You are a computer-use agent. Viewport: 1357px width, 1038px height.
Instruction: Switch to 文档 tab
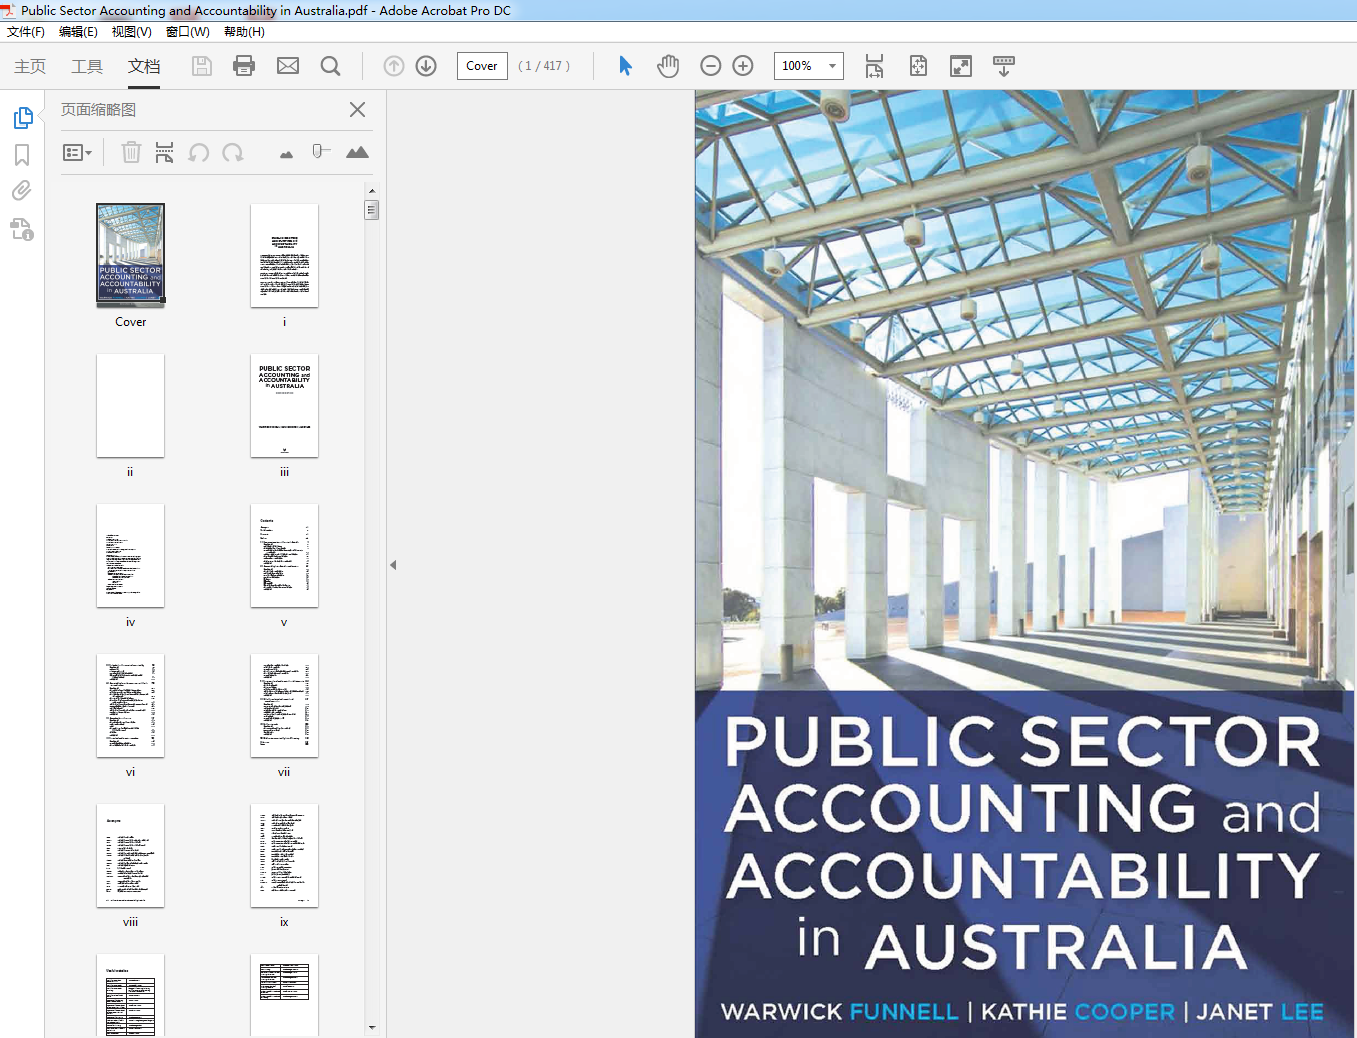pos(144,66)
